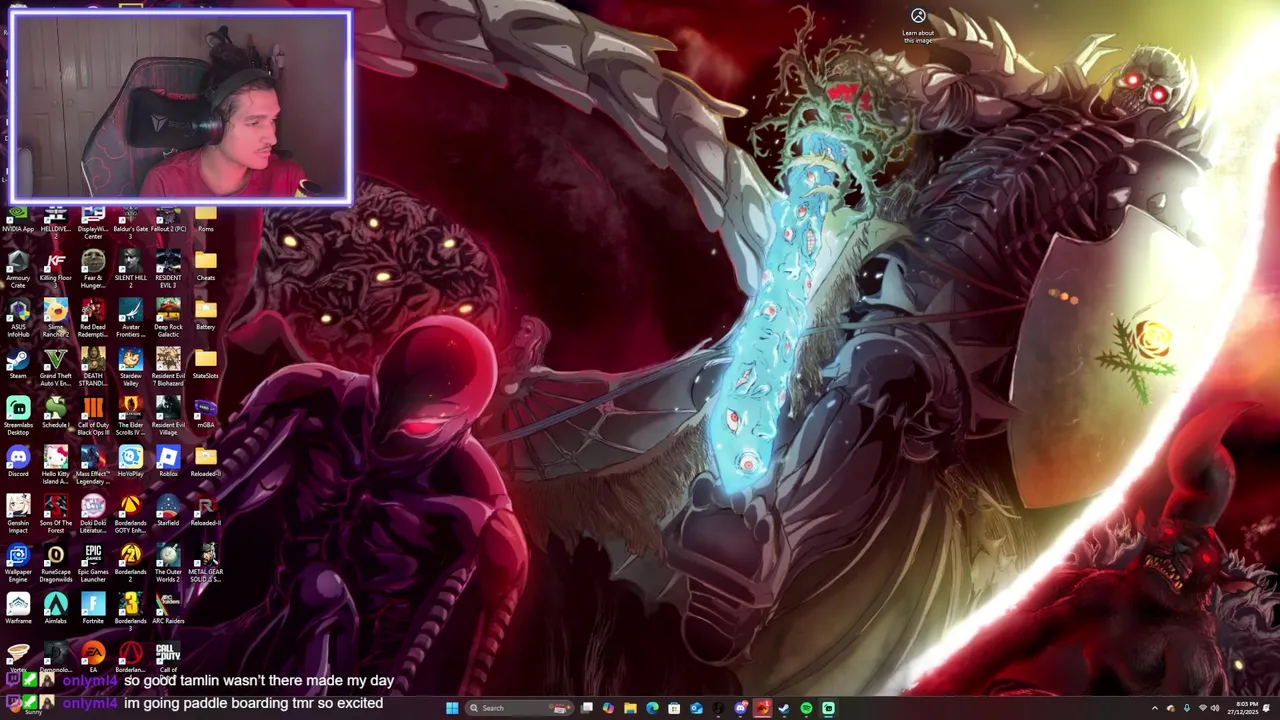Open the Killing Floor 3 shortcut
Viewport: 1280px width, 720px height.
(55, 267)
